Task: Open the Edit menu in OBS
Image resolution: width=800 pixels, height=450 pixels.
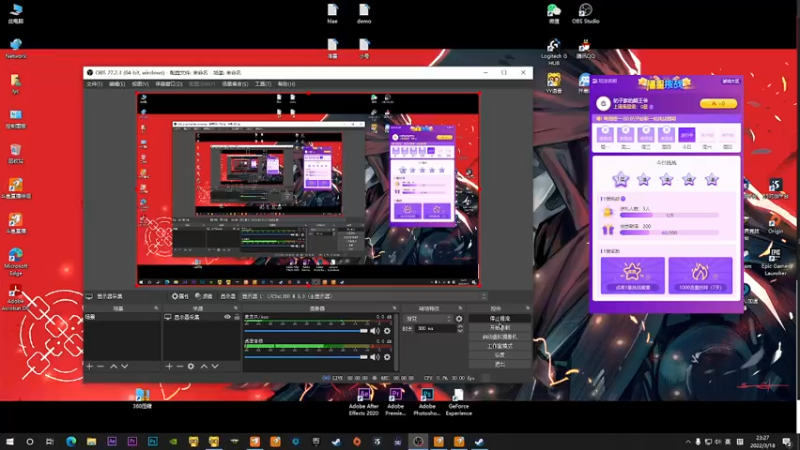Action: point(117,84)
